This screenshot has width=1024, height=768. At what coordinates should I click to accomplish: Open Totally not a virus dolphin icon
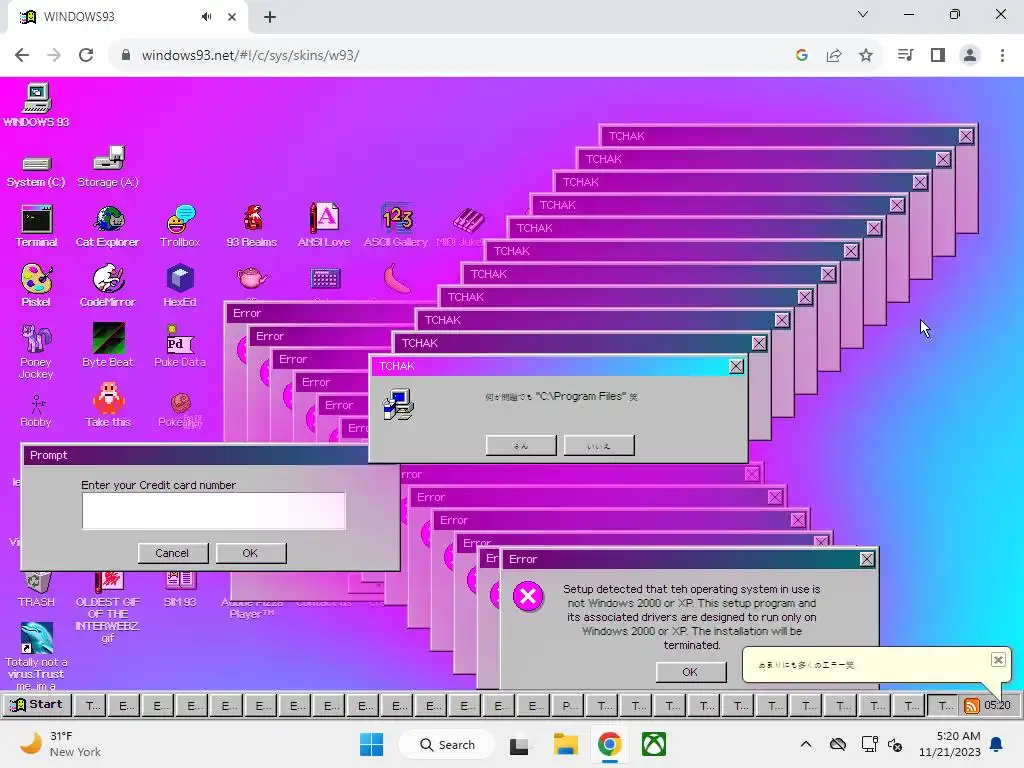coord(37,656)
